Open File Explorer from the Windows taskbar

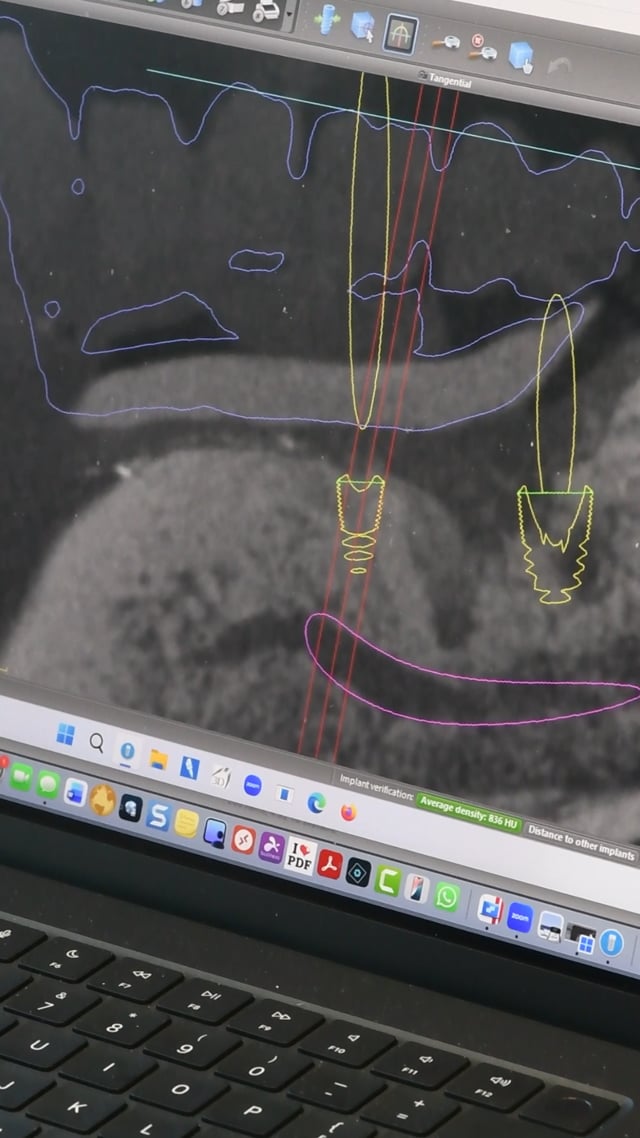coord(158,758)
